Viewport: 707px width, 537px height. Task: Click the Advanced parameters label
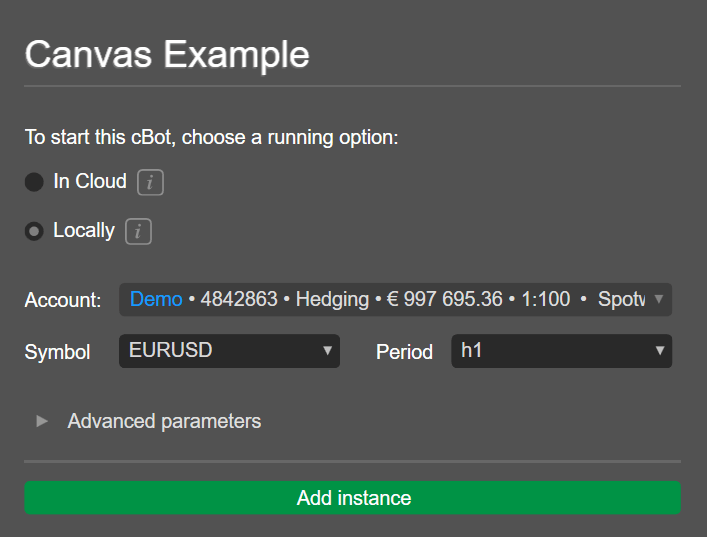coord(164,422)
